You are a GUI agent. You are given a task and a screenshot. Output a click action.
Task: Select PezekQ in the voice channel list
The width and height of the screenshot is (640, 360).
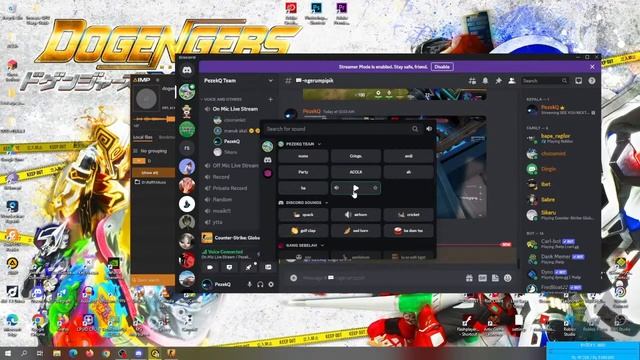point(232,141)
